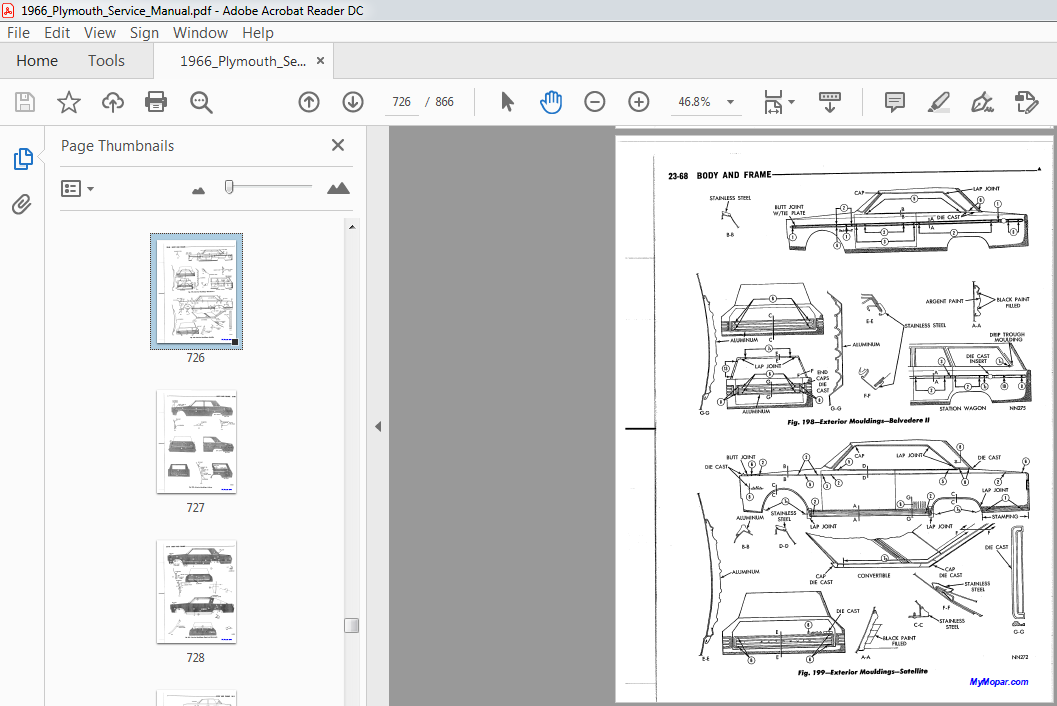Expand the page fit options dropdown arrow
Screen dimensions: 1057x706
coord(791,102)
